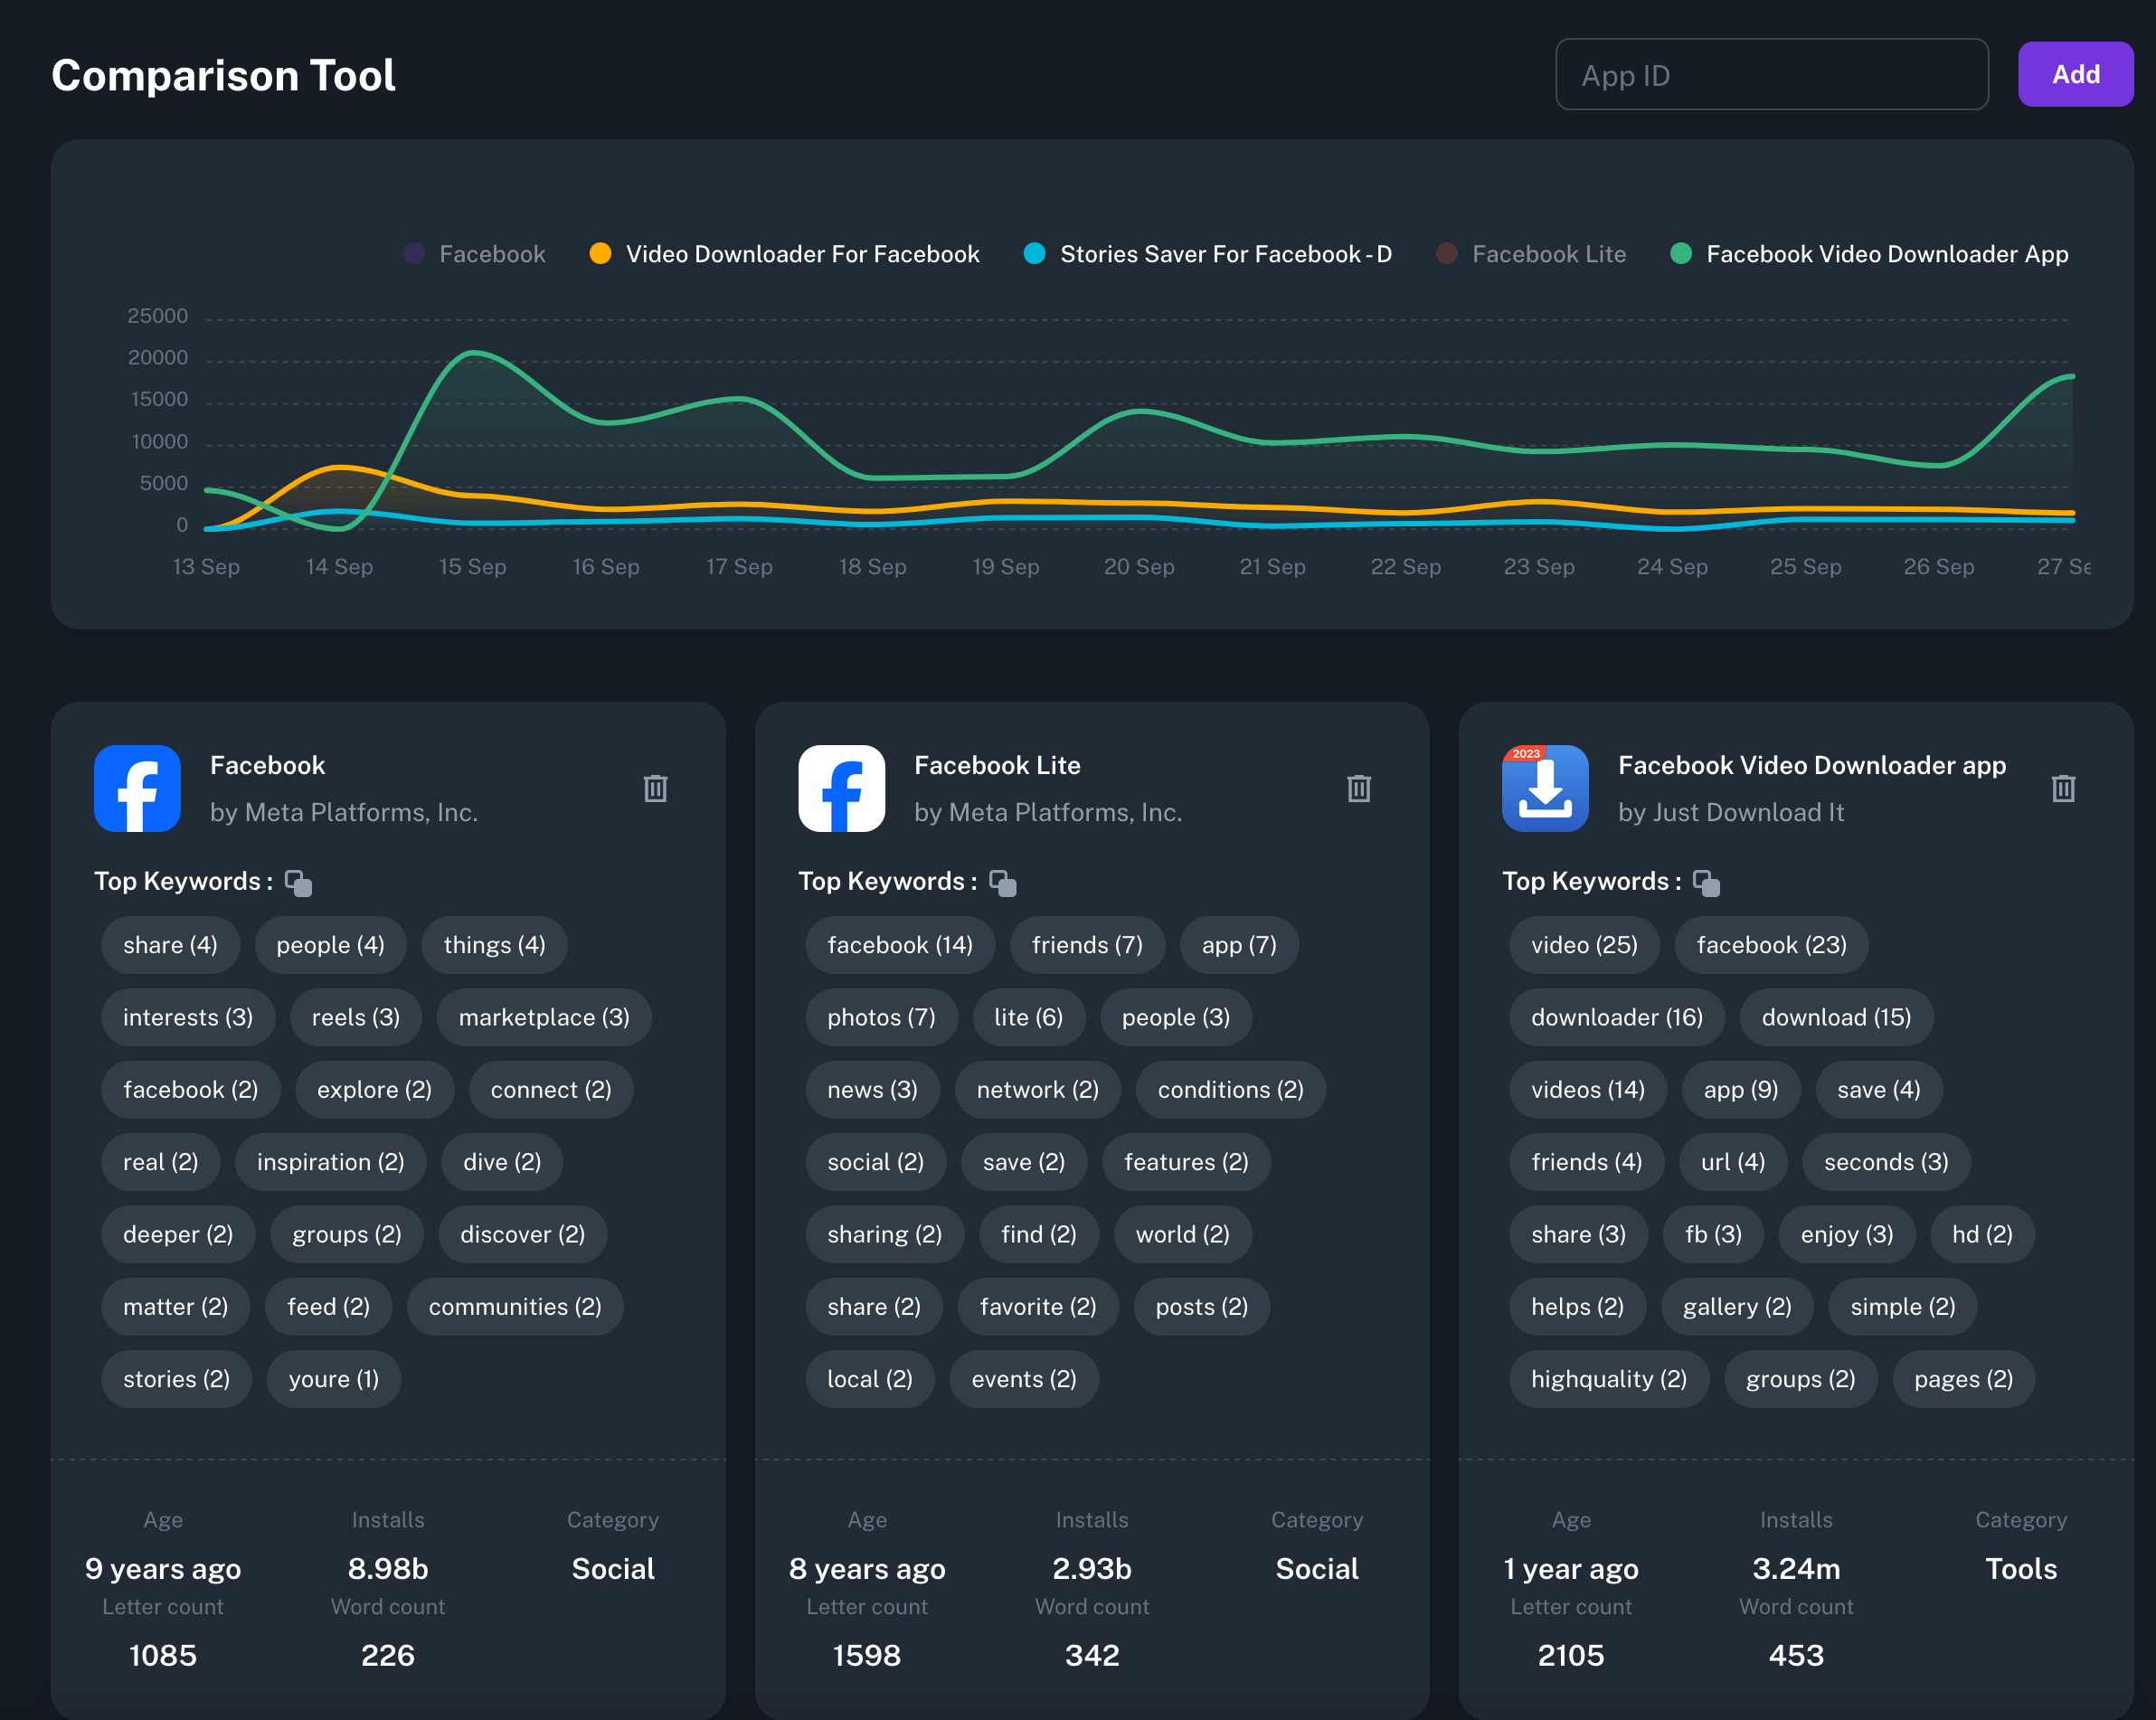Click the 15 Sep chart axis label
Image resolution: width=2156 pixels, height=1720 pixels.
[472, 566]
